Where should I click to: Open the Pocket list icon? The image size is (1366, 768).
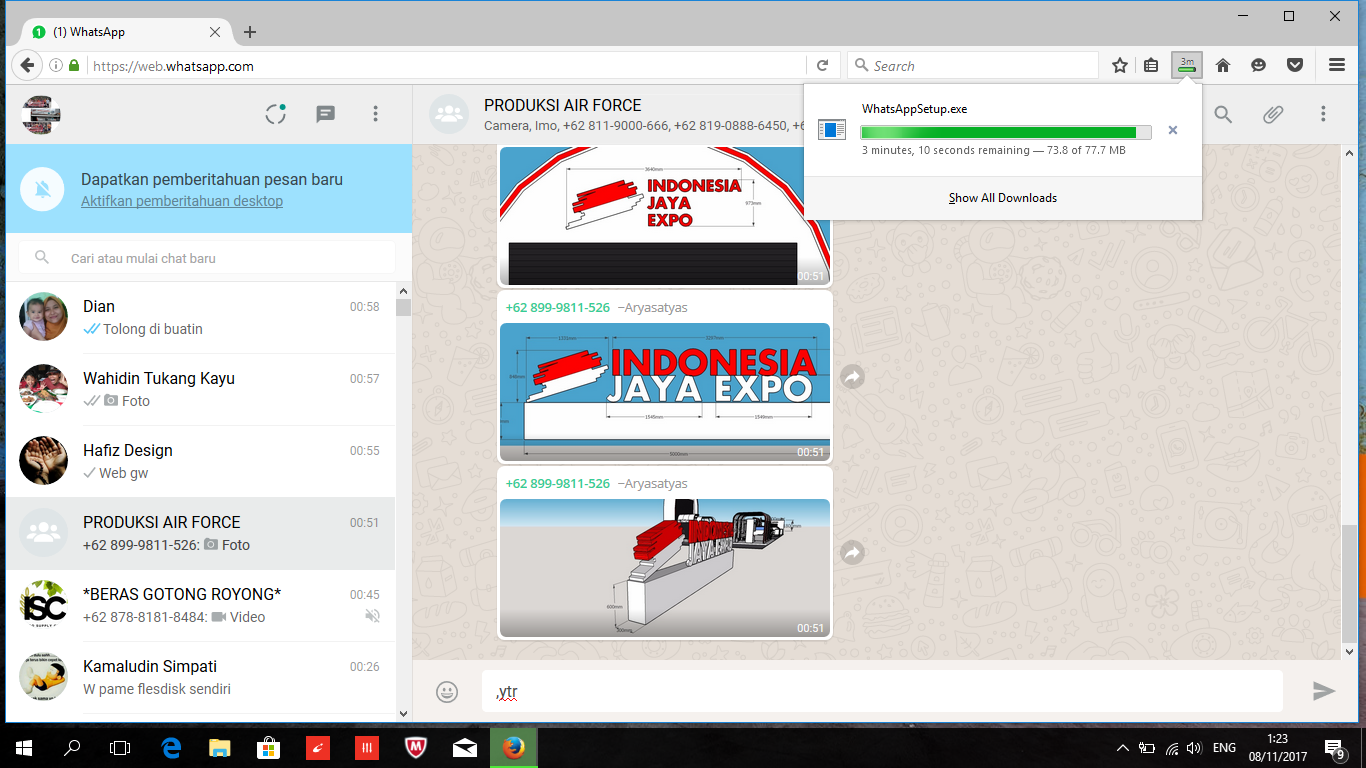(1295, 66)
